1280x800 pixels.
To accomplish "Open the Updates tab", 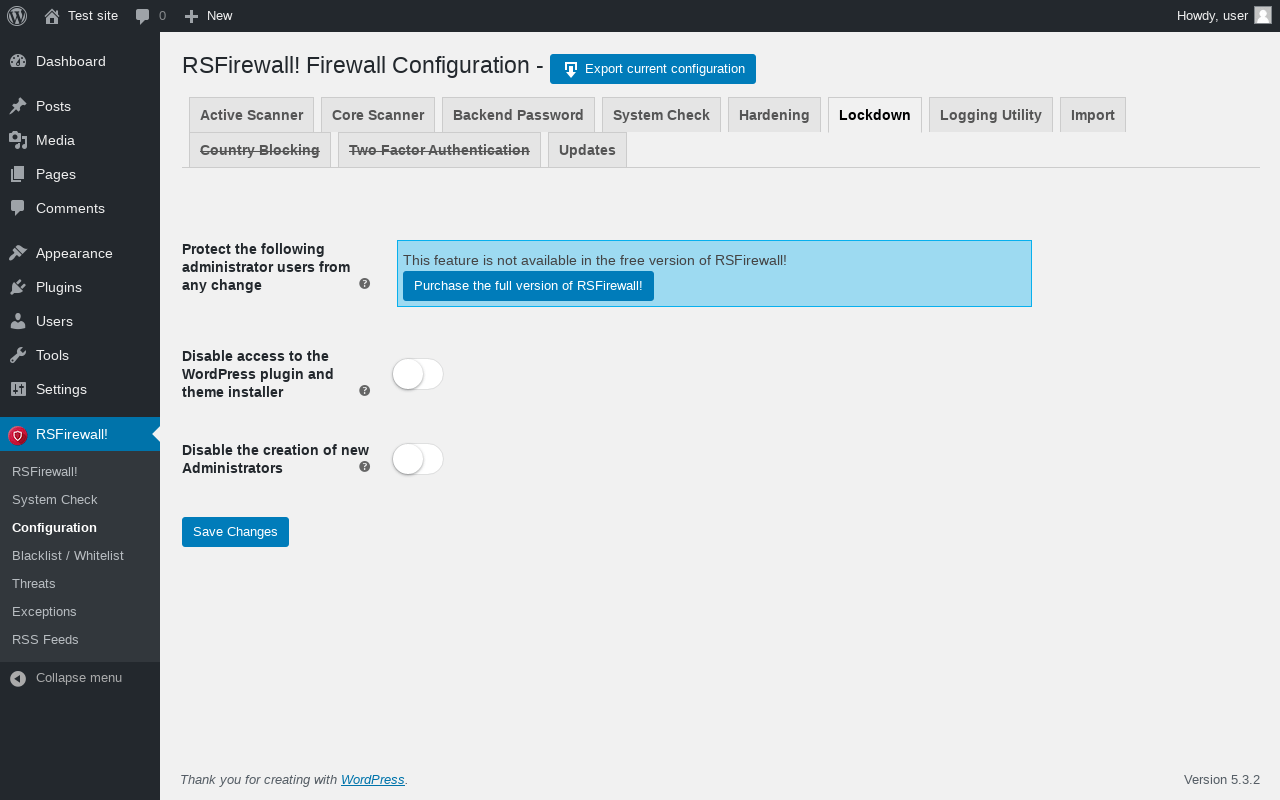I will point(587,150).
